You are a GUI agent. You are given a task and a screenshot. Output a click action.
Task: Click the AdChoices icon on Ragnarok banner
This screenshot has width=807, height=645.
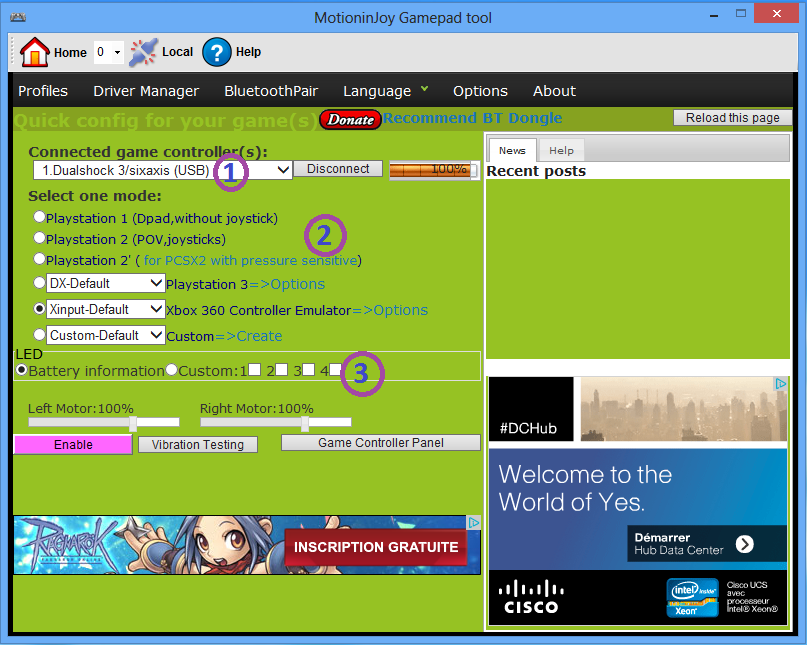[x=474, y=523]
